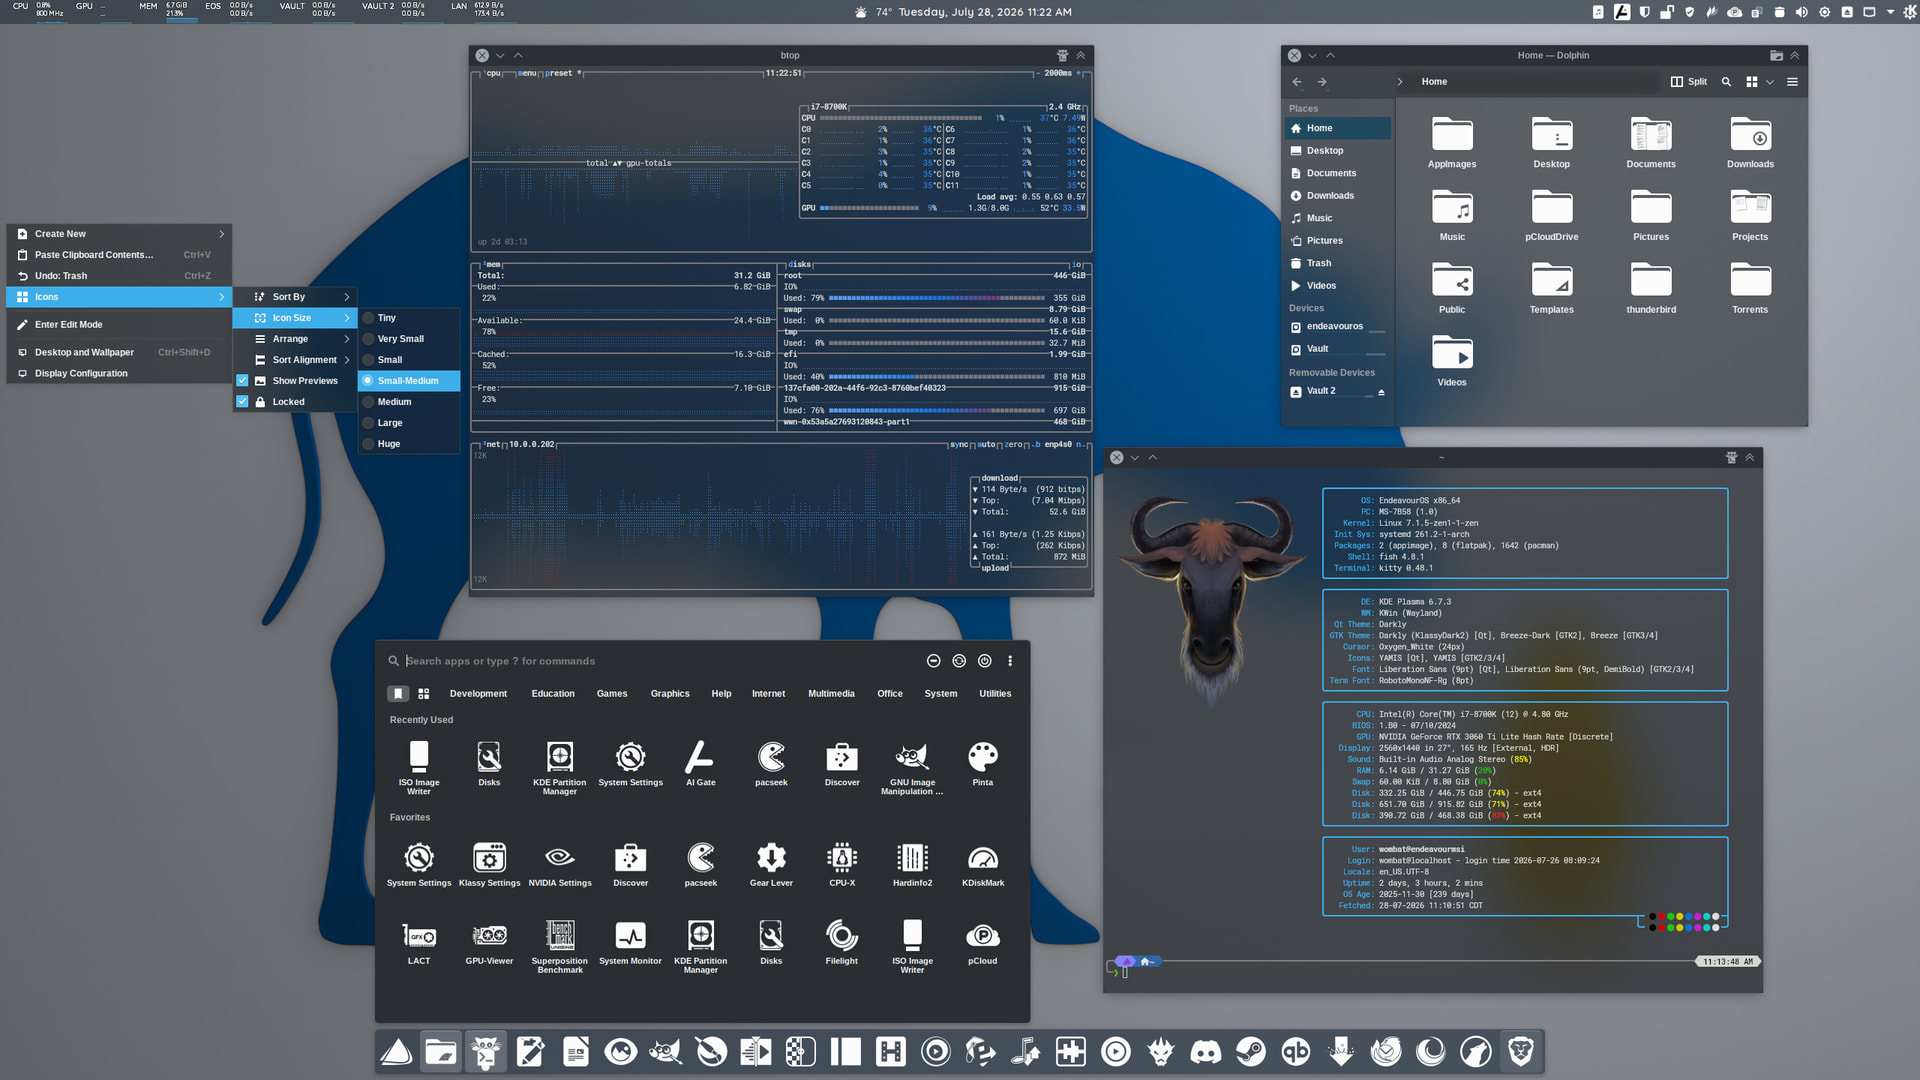Launch the Gear Lever app
The width and height of the screenshot is (1920, 1080).
[x=771, y=865]
